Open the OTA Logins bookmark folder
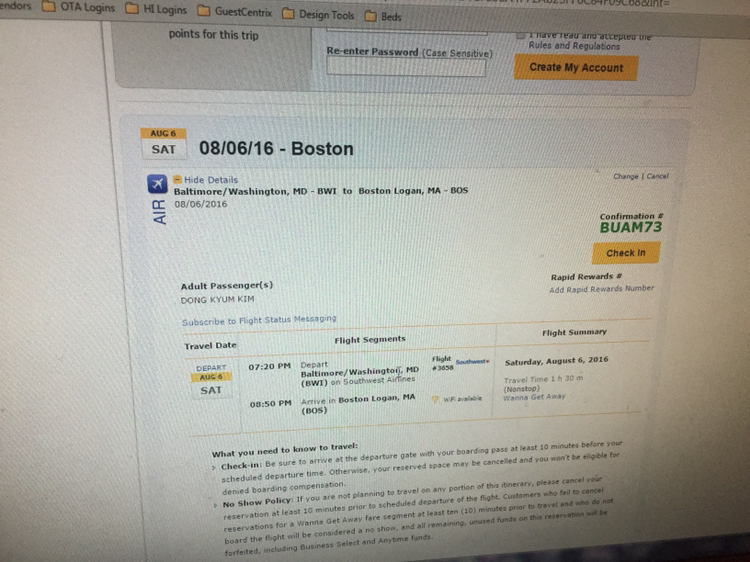 click(79, 8)
